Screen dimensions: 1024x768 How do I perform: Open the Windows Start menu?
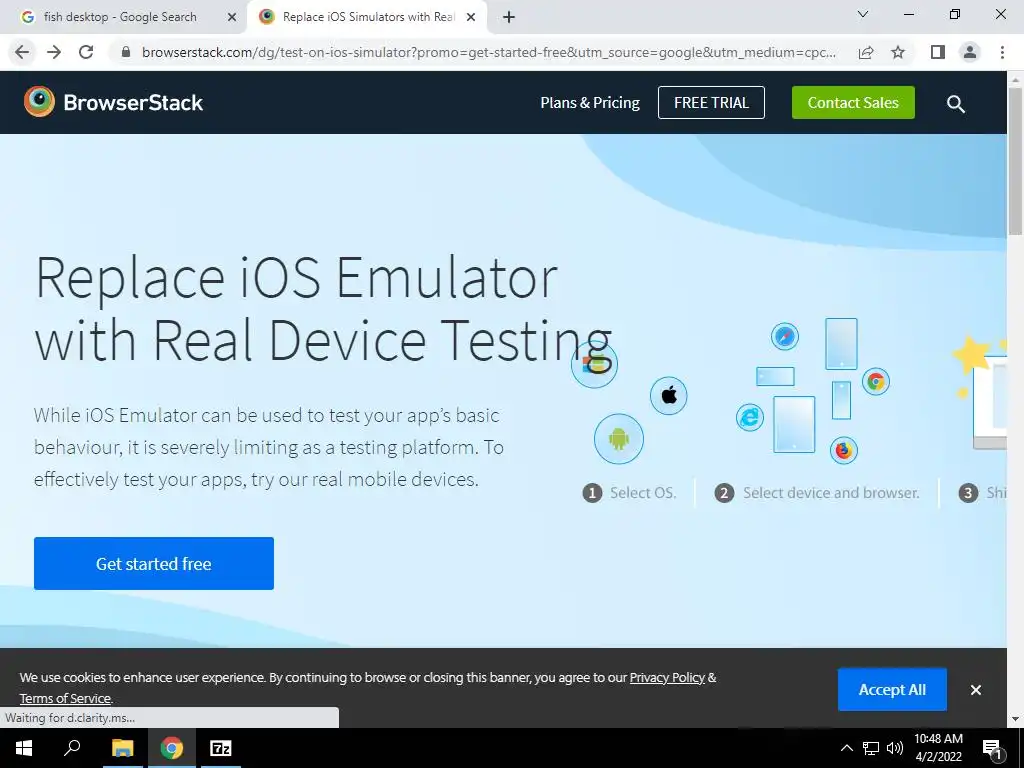[24, 748]
